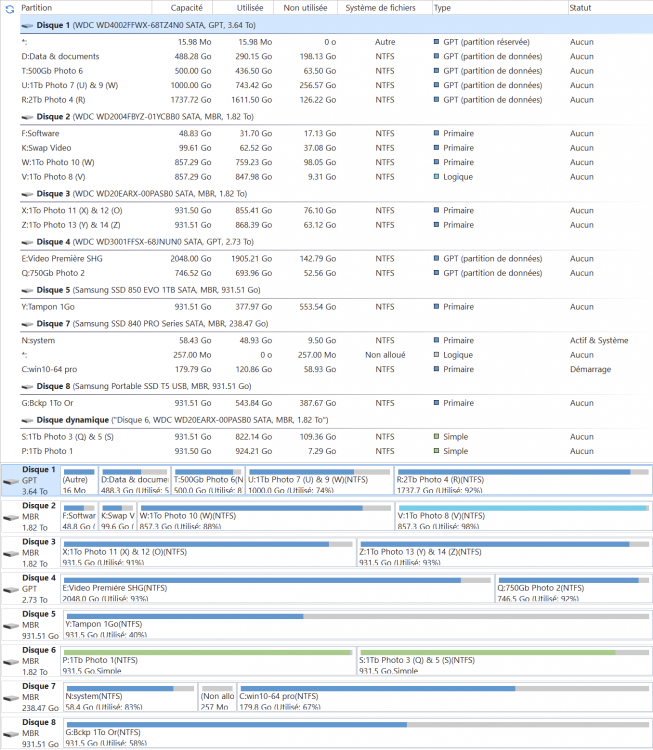Click the green Simple icon for P:1Tb Photo 1

436,451
